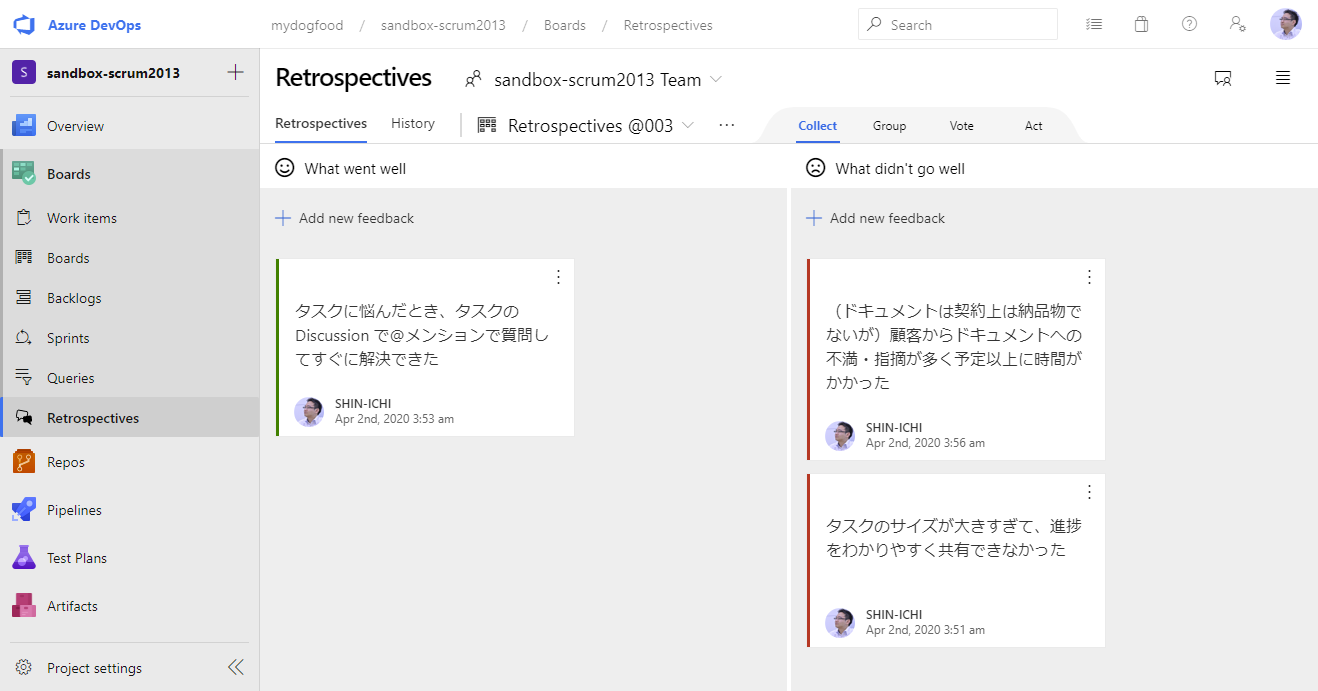The width and height of the screenshot is (1318, 691).
Task: Open the Overview section in the sidebar
Action: pos(77,125)
